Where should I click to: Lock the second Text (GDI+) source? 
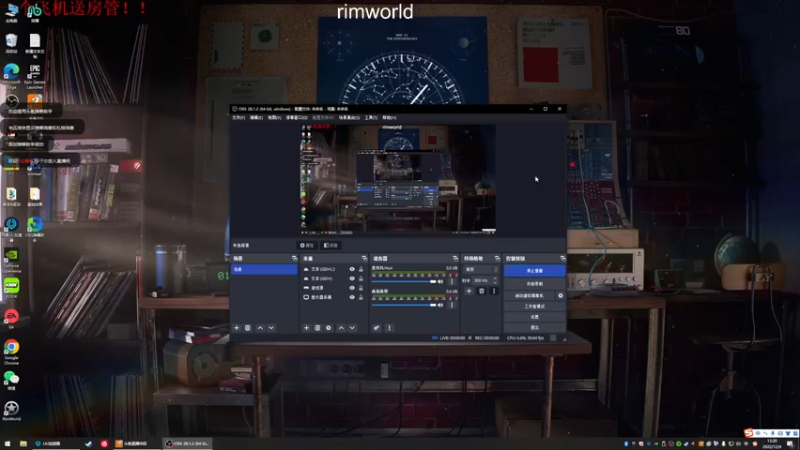[361, 278]
